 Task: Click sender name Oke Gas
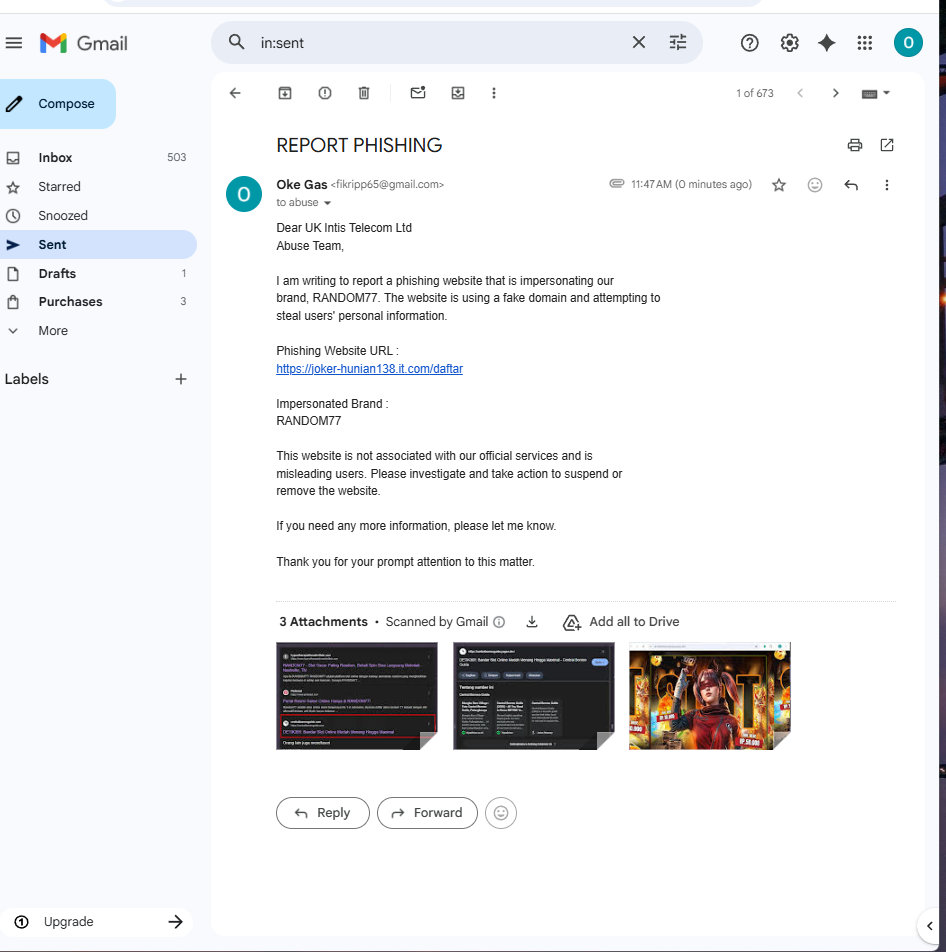(x=301, y=185)
